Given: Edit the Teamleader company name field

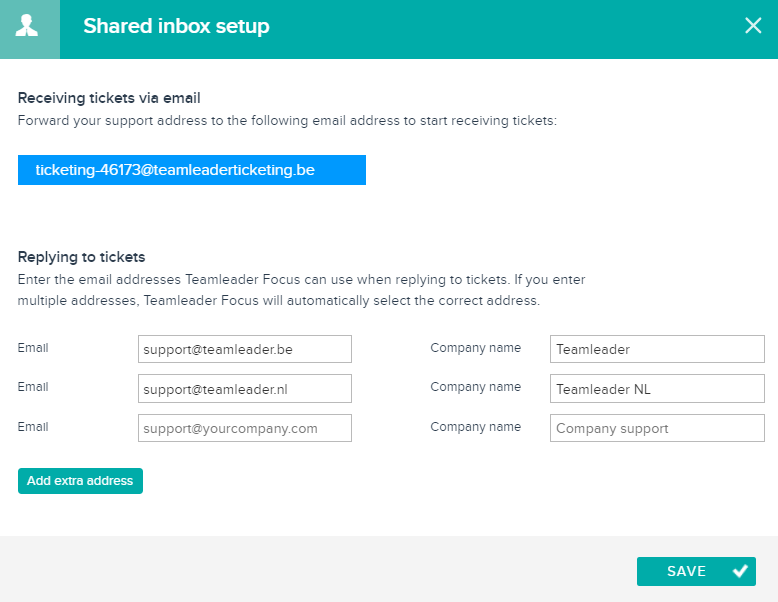Looking at the screenshot, I should pos(657,349).
